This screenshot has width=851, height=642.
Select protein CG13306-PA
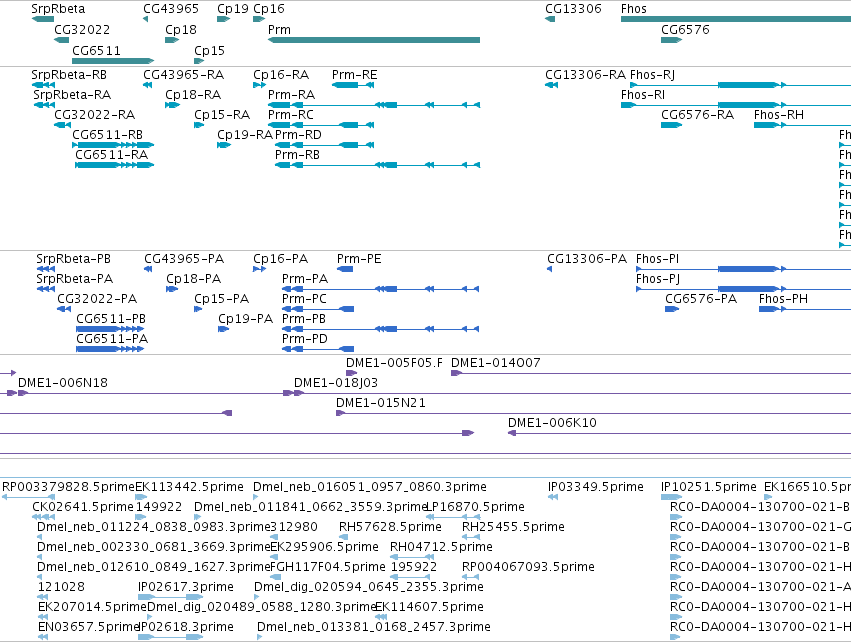coord(587,259)
